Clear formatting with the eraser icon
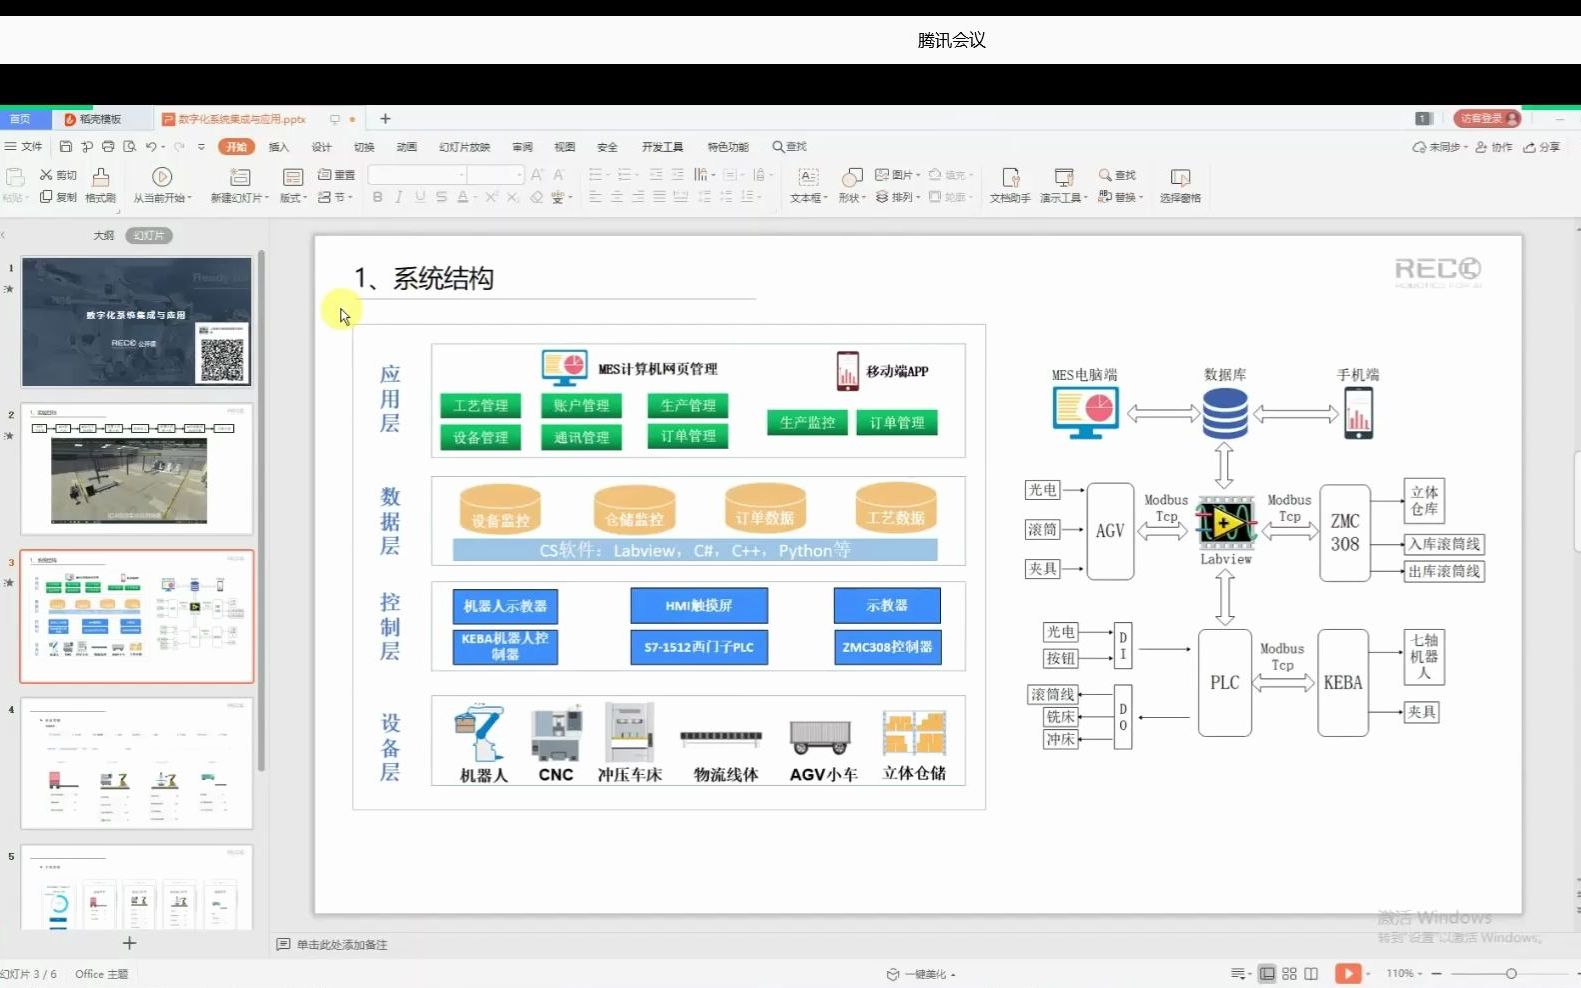Viewport: 1581px width, 988px height. [x=537, y=197]
